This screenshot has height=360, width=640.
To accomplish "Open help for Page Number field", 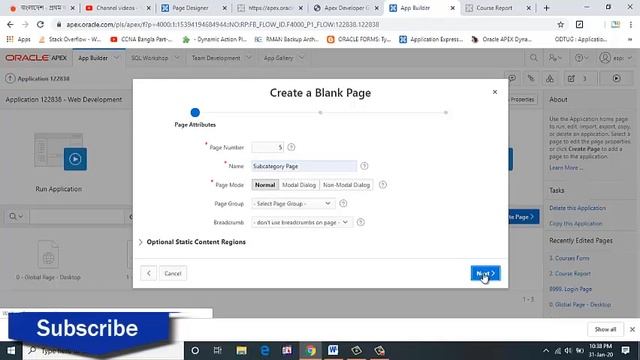I will tap(291, 147).
